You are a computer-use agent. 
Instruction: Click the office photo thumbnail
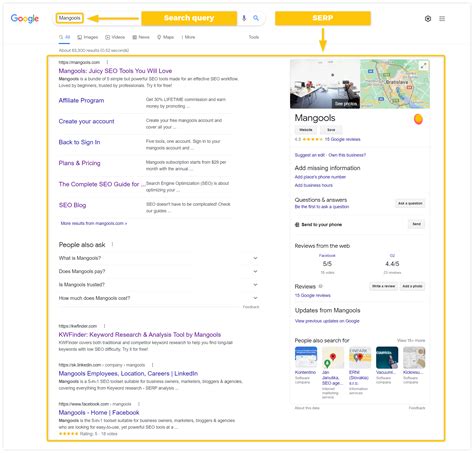[325, 84]
